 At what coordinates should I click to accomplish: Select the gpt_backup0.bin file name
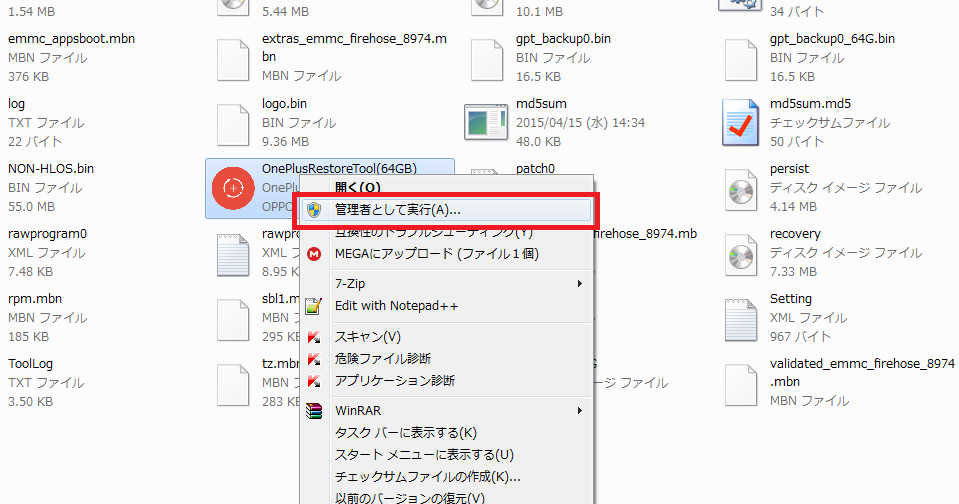click(563, 39)
